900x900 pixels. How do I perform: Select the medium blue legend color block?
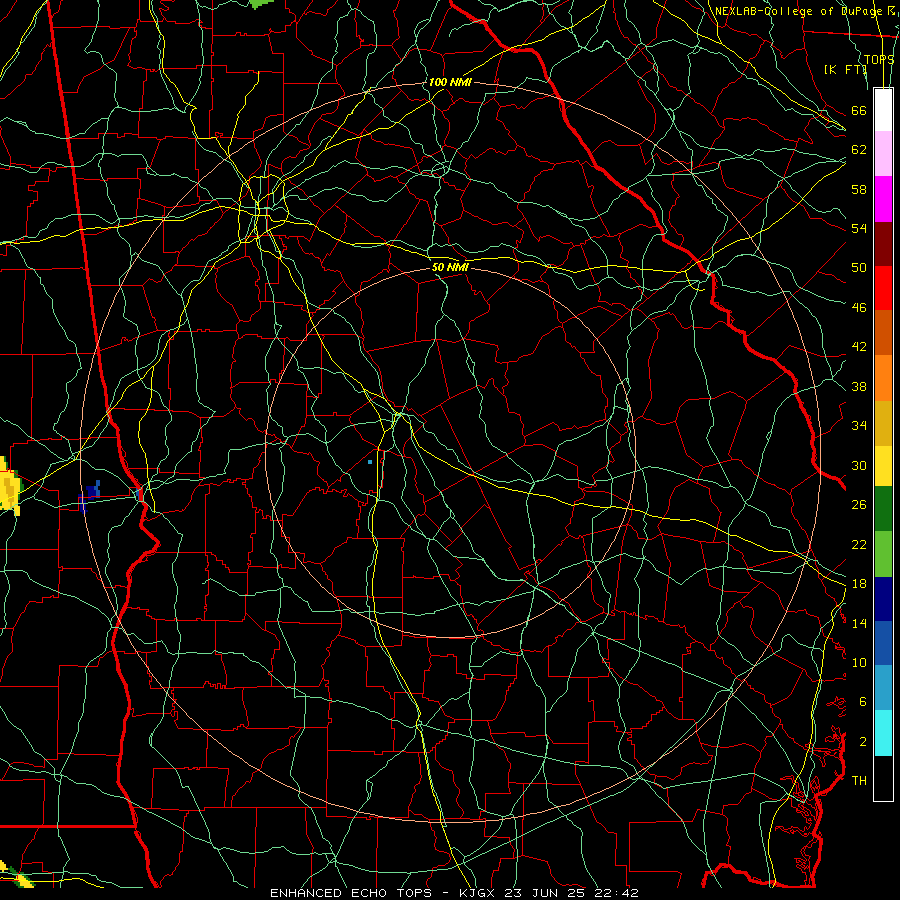coord(883,643)
